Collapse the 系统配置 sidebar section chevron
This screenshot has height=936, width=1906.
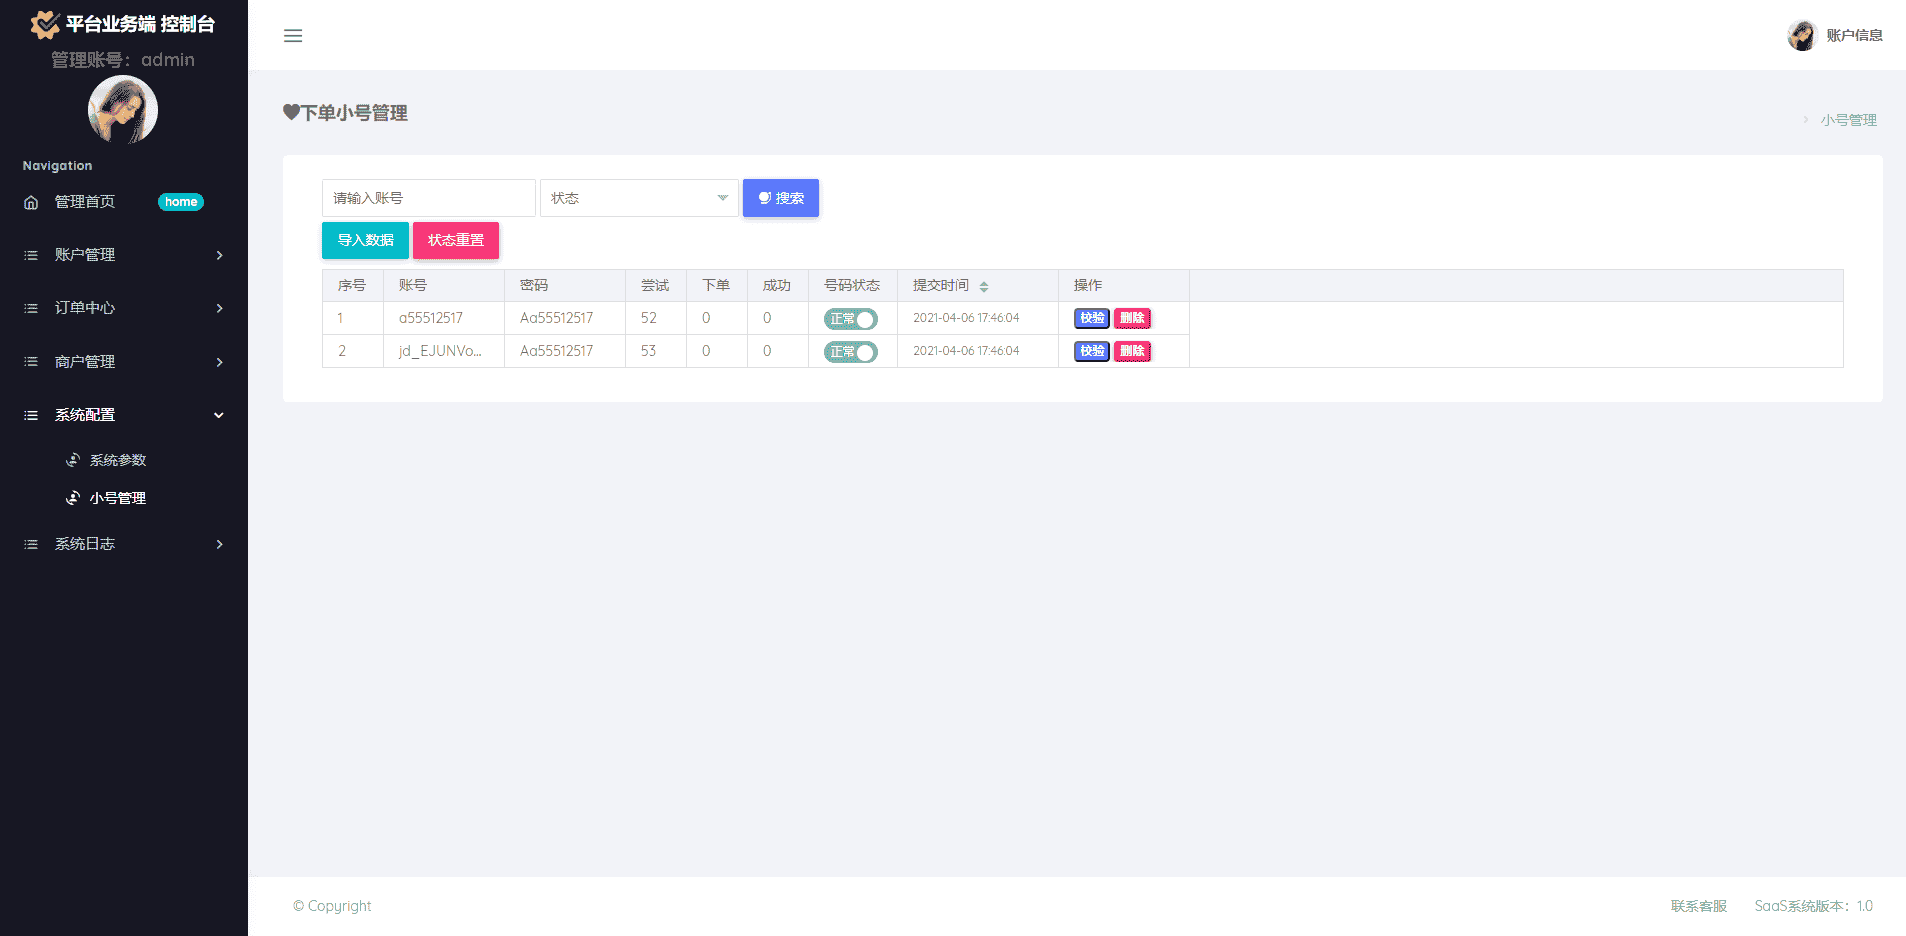point(219,415)
